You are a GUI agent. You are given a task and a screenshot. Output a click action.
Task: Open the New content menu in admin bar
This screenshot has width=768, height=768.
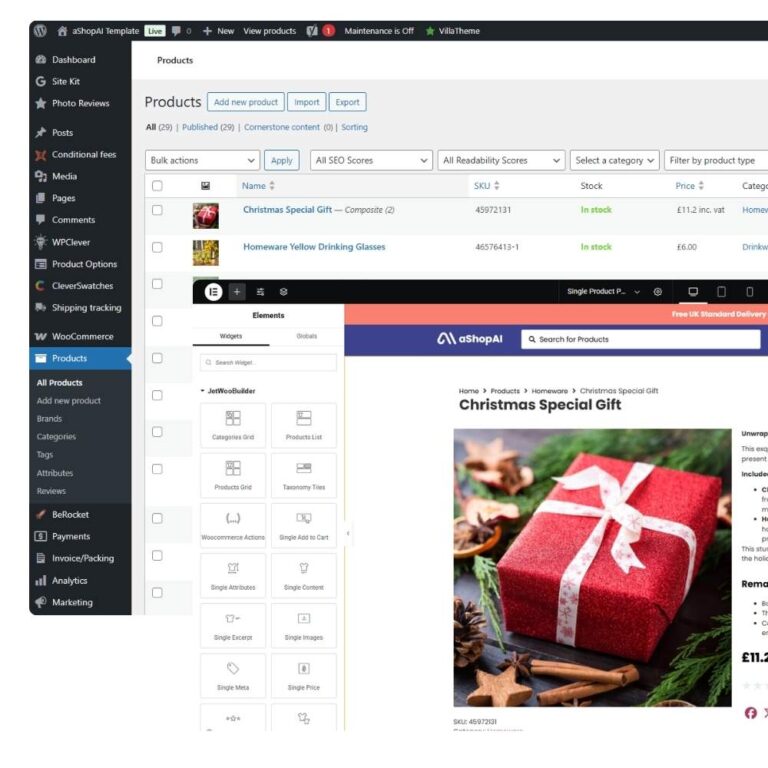point(218,31)
